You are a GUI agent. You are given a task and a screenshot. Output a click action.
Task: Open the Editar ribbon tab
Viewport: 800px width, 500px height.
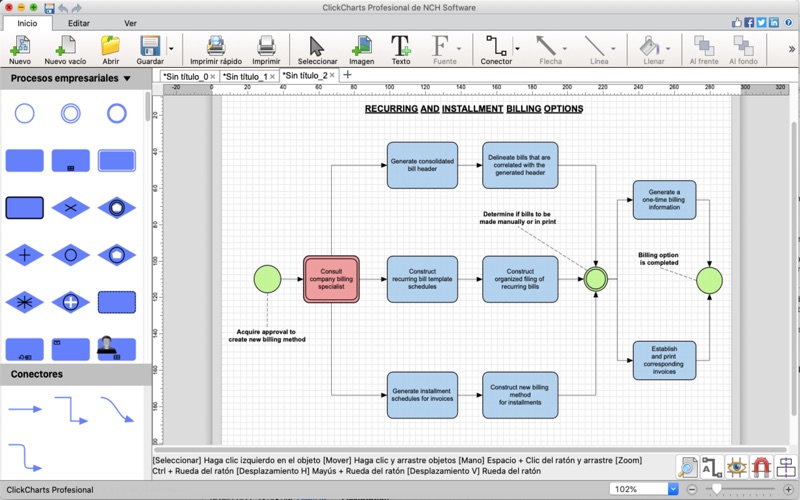[79, 23]
